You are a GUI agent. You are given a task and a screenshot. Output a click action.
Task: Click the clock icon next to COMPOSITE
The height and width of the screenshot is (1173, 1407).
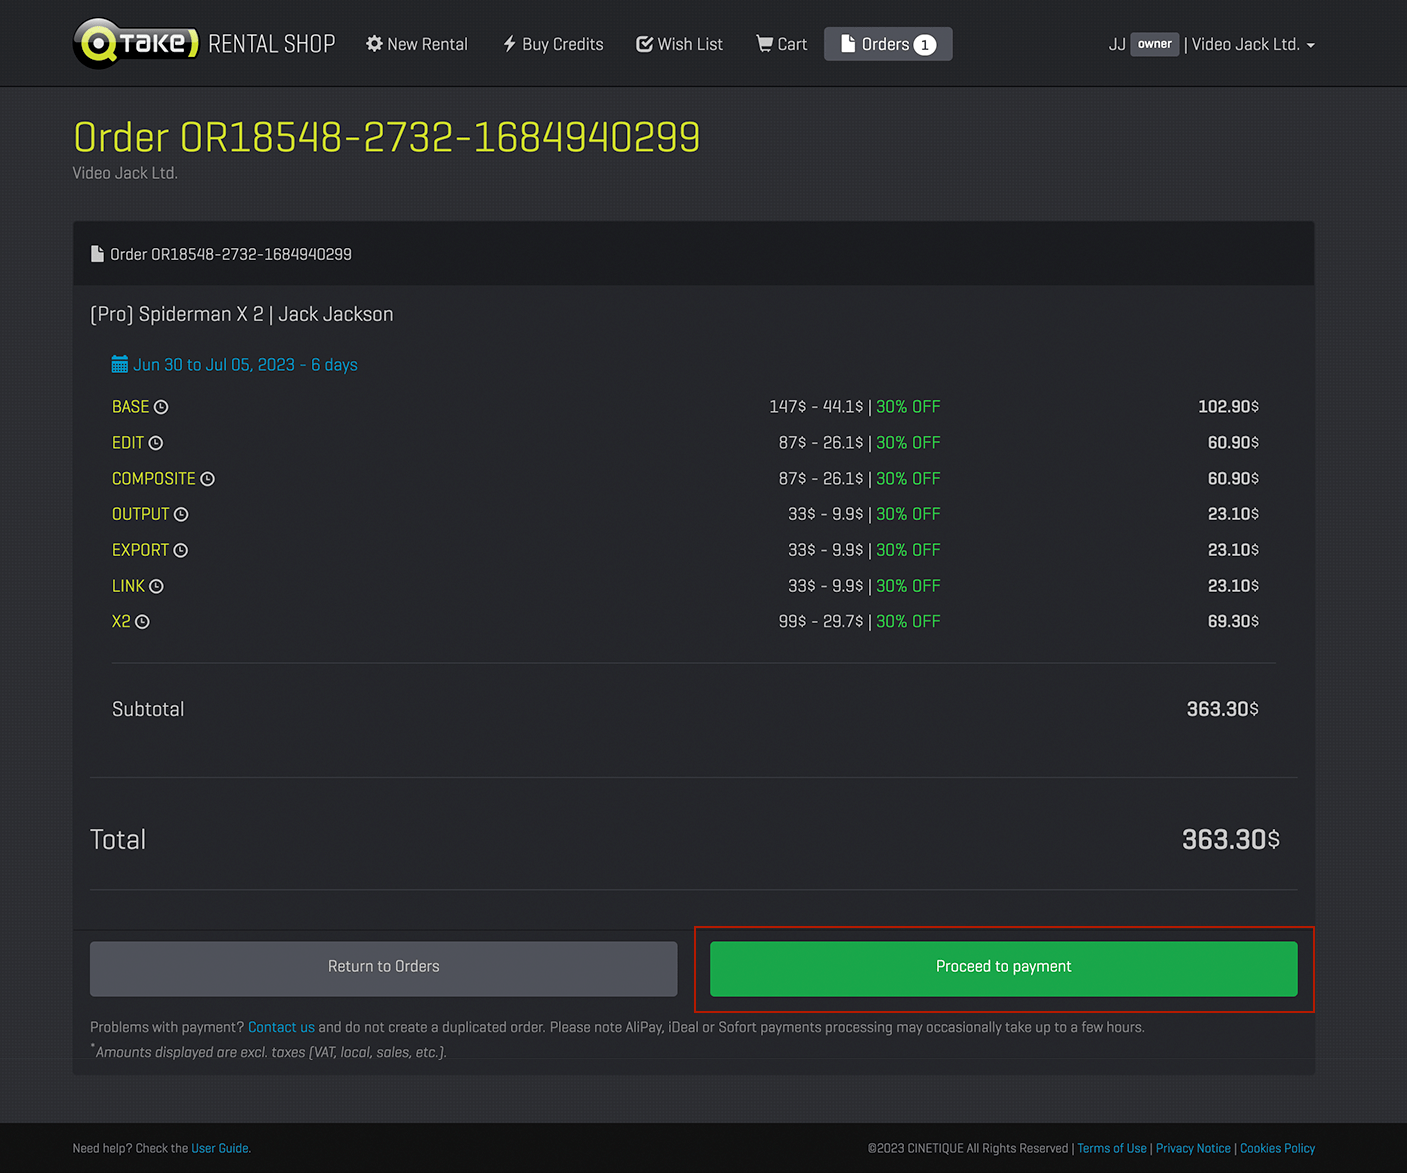tap(207, 479)
